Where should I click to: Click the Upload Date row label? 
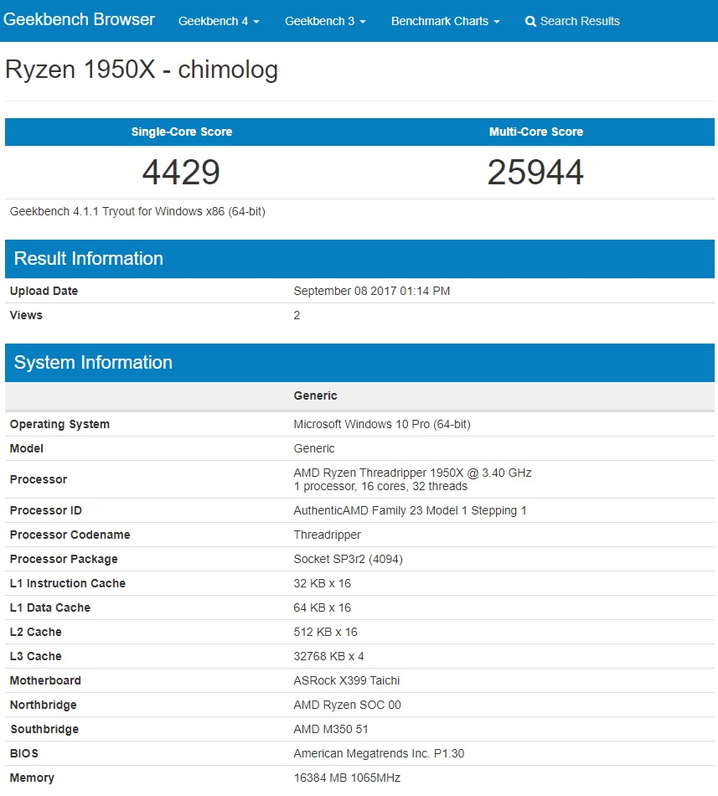tap(44, 291)
